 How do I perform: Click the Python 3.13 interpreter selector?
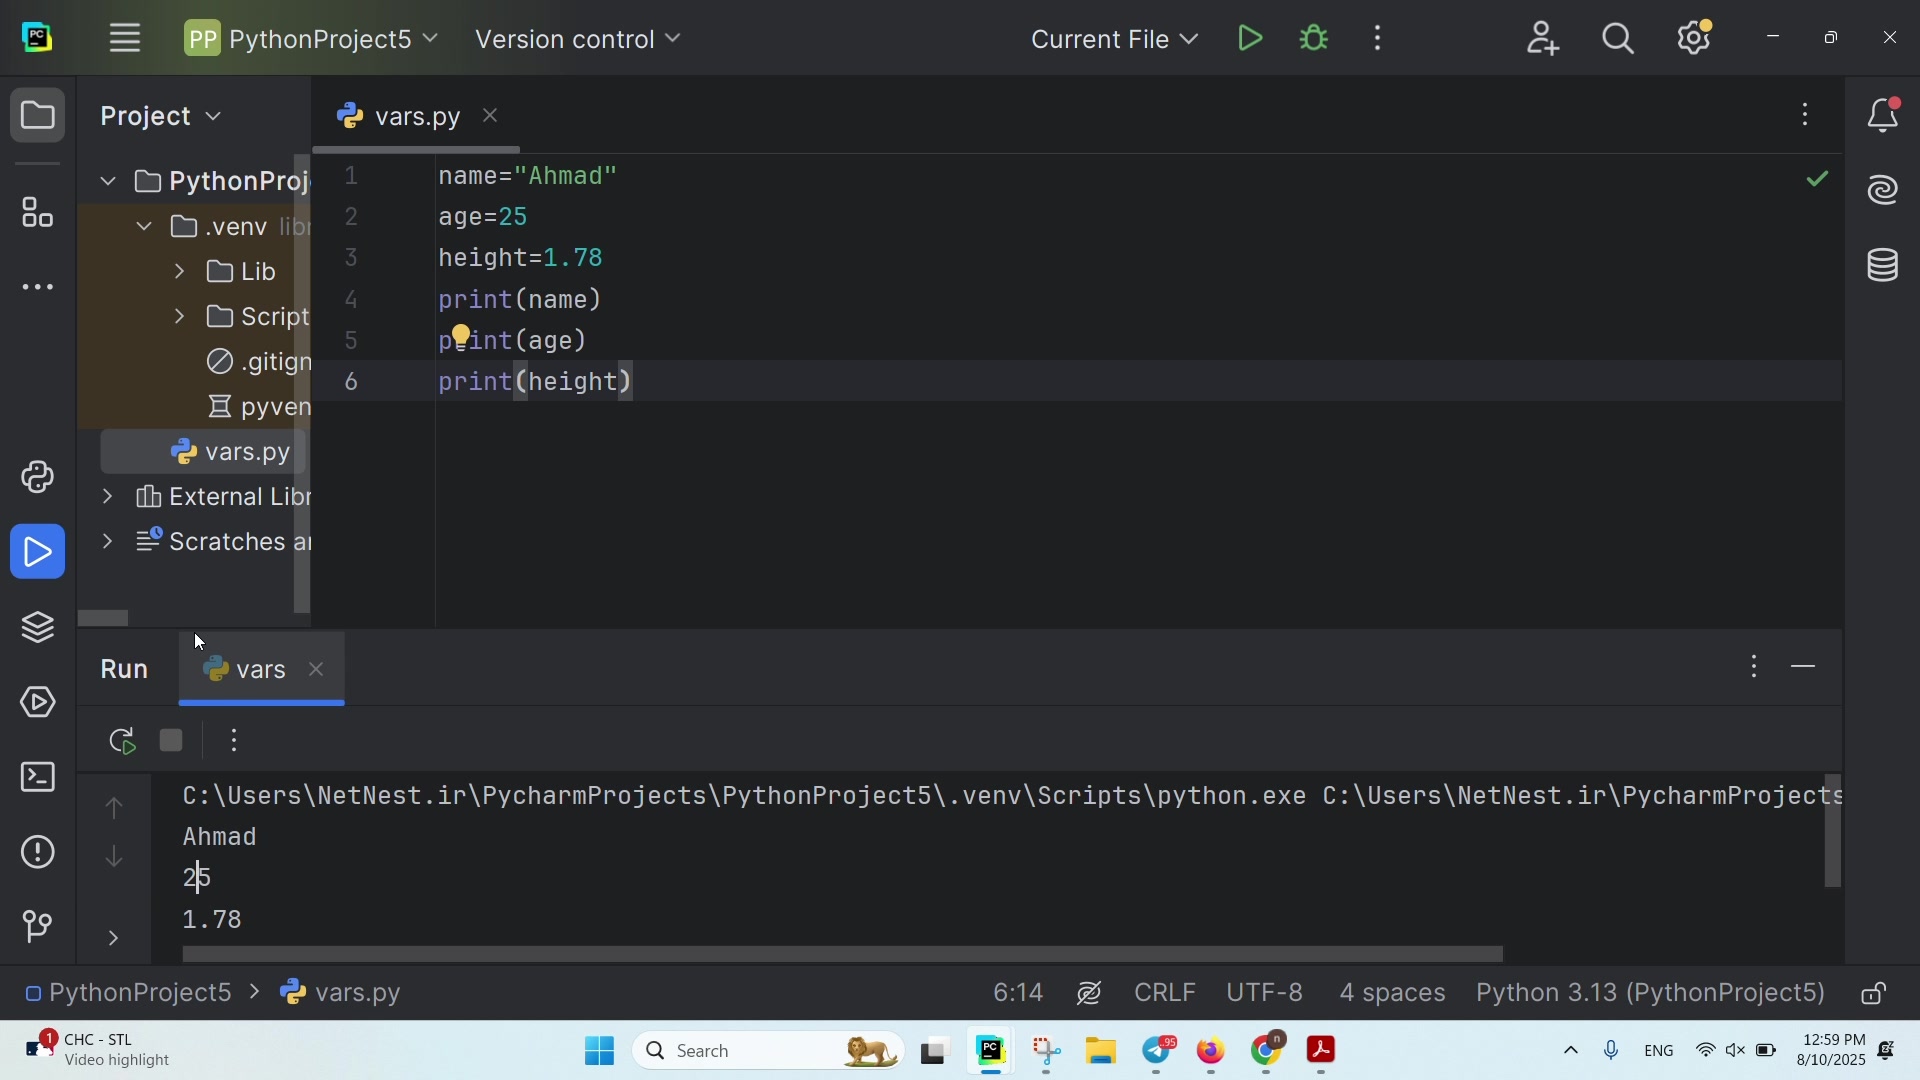[x=1651, y=995]
